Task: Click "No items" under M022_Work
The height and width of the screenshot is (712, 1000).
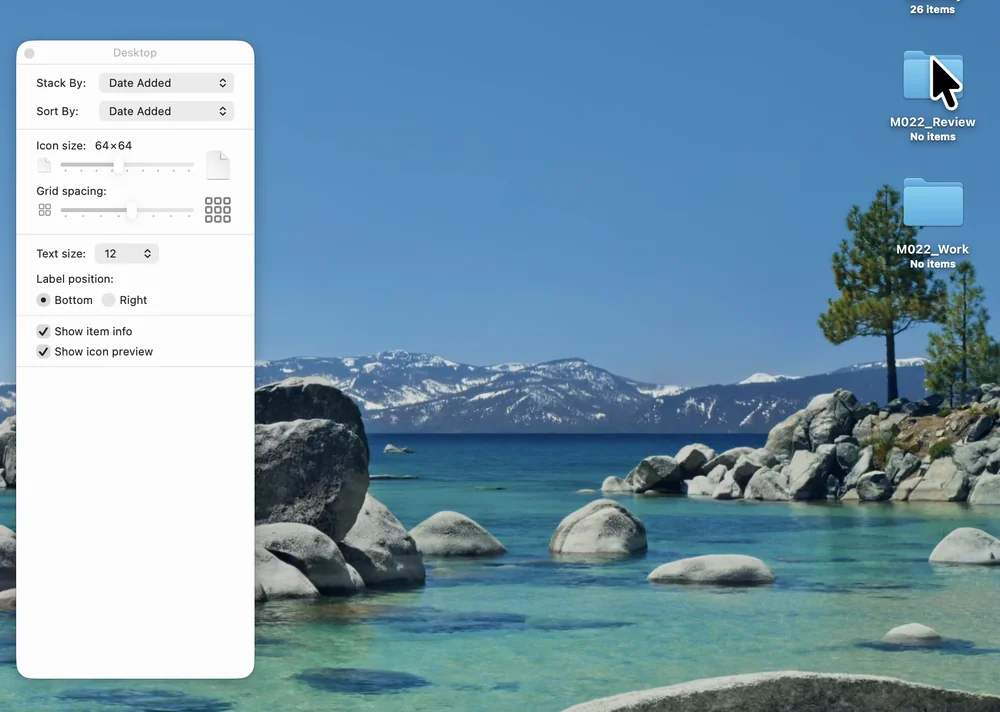Action: (x=932, y=263)
